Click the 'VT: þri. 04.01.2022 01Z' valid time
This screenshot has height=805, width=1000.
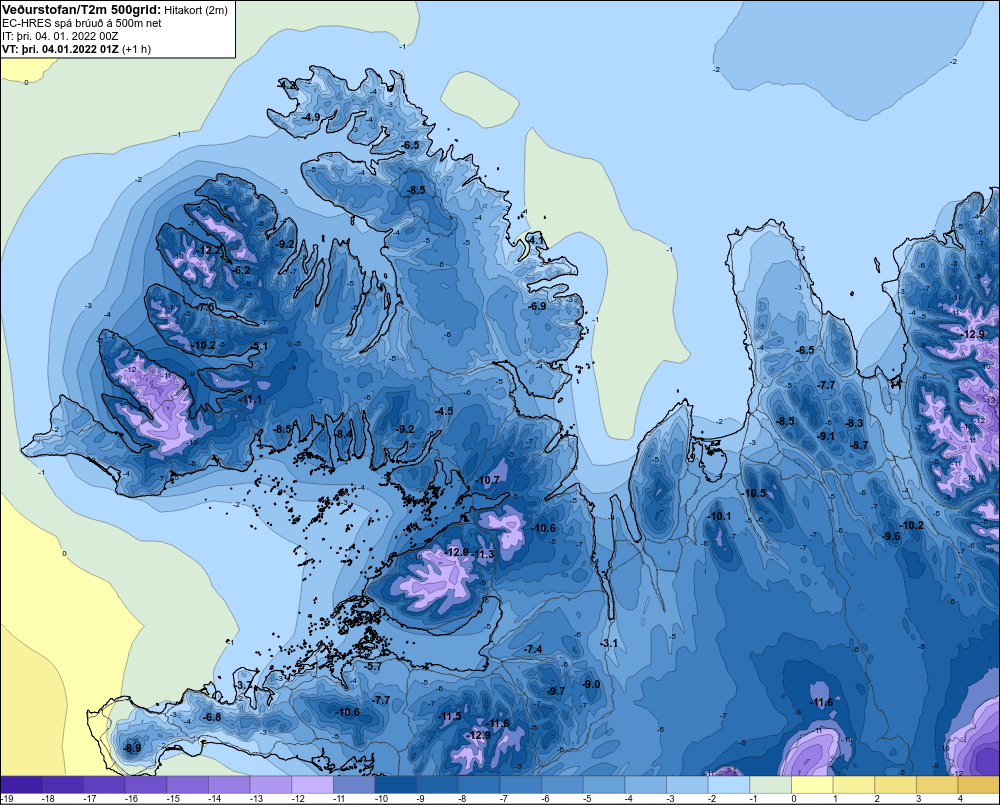click(x=59, y=49)
